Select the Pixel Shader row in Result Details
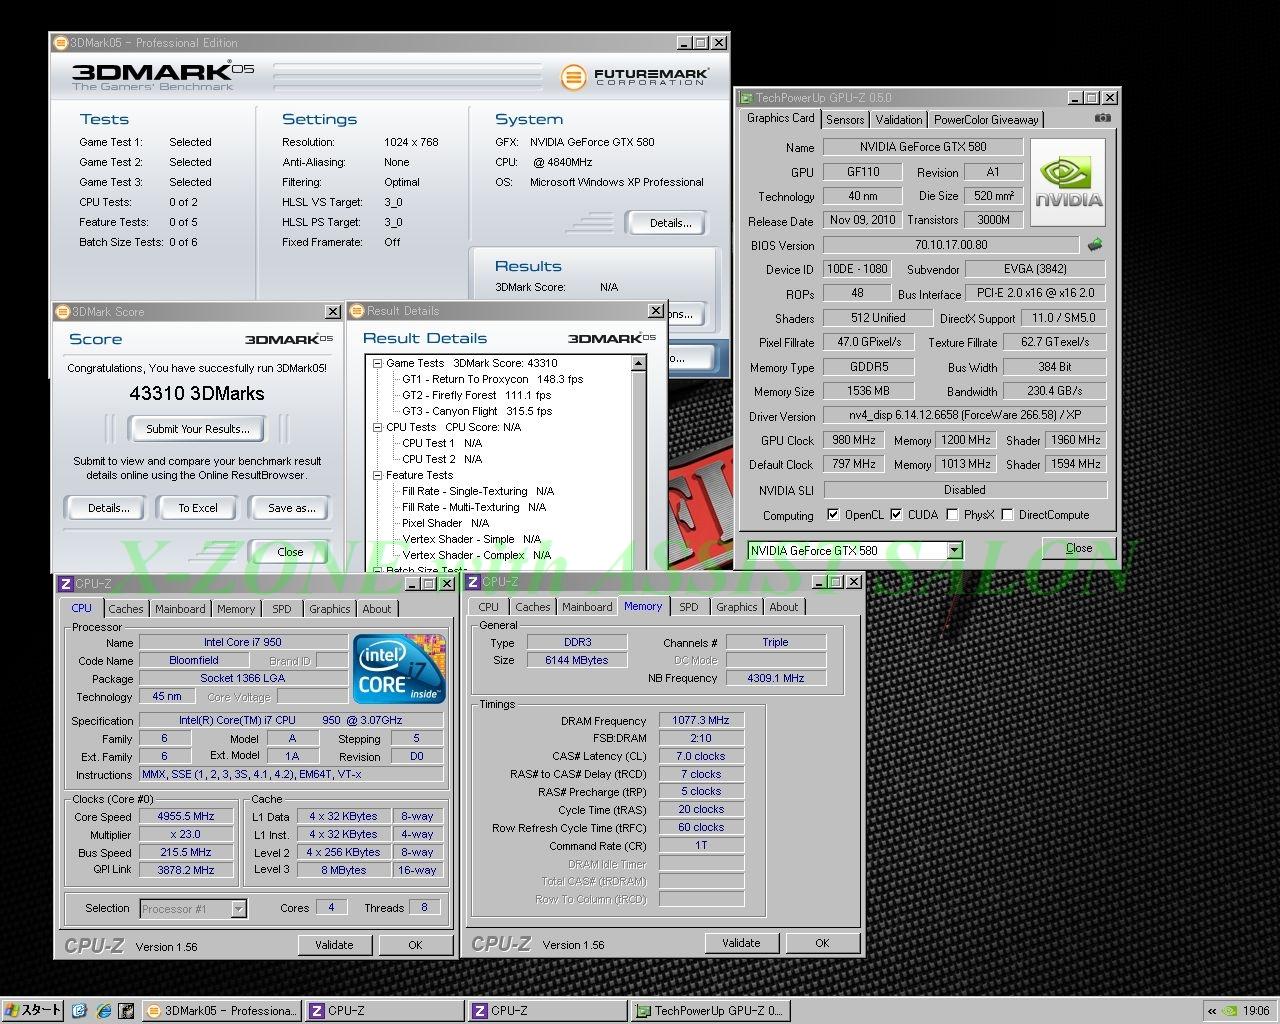The width and height of the screenshot is (1280, 1024). tap(445, 524)
